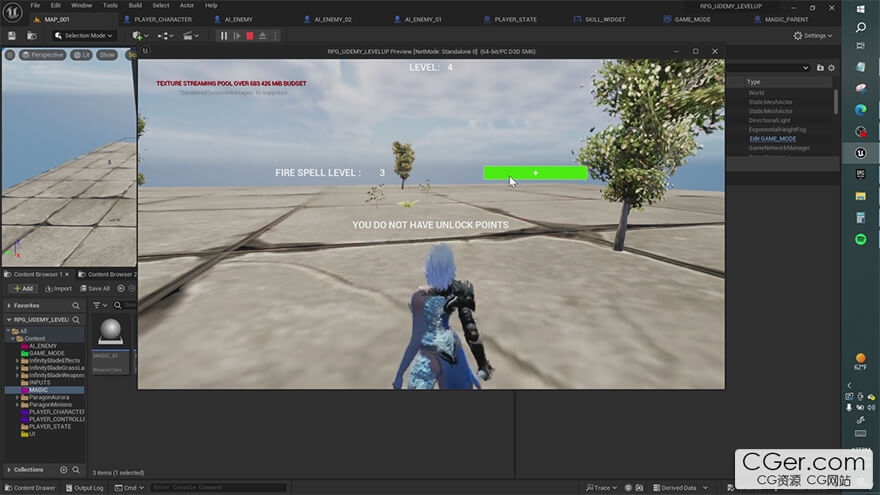880x495 pixels.
Task: Add a new collection with the plus icon
Action: (63, 470)
